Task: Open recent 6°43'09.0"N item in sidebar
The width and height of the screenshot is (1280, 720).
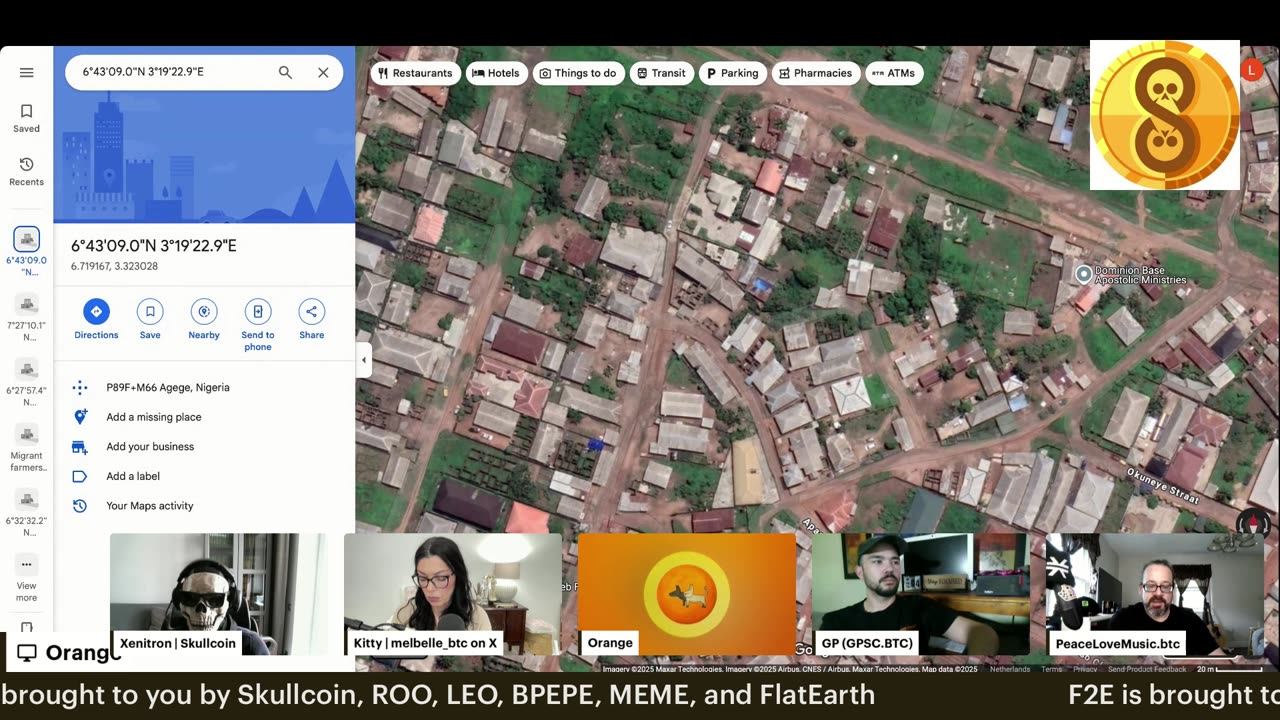Action: coord(27,252)
